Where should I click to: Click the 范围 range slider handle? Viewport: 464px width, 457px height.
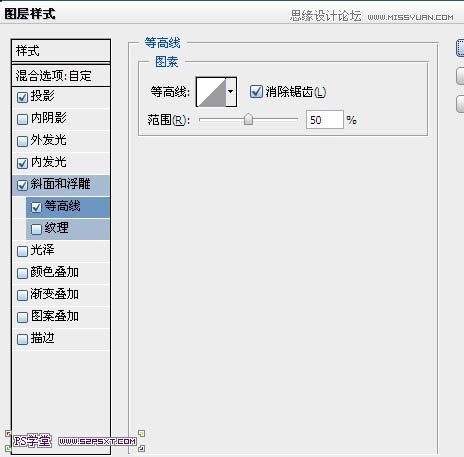click(x=248, y=119)
